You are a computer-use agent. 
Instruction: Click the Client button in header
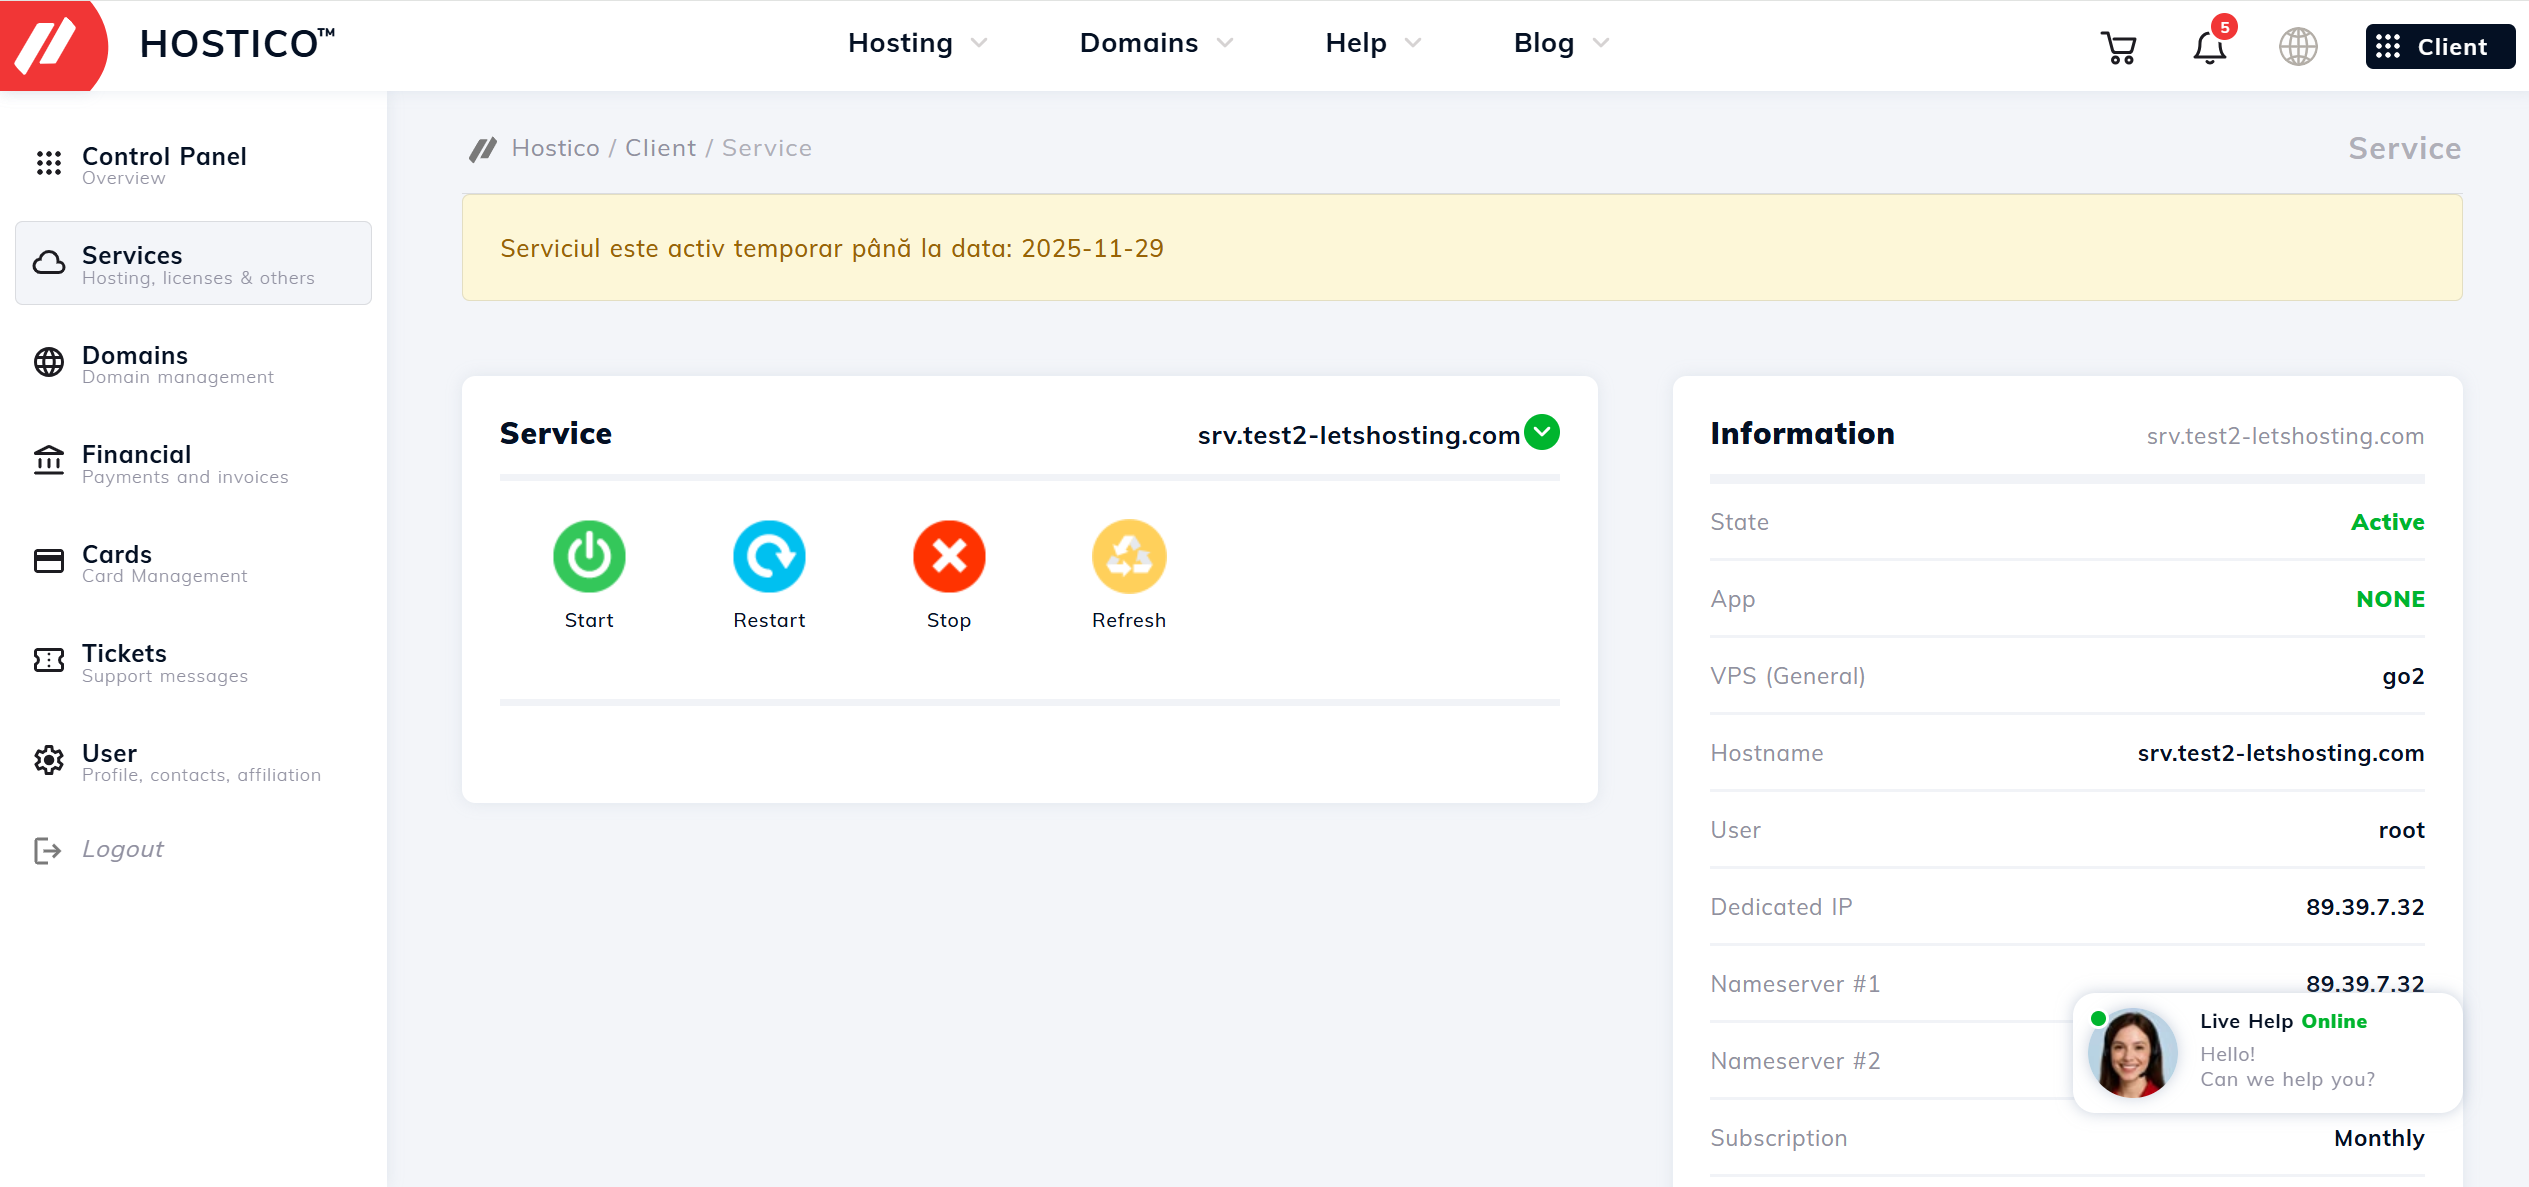click(2440, 47)
